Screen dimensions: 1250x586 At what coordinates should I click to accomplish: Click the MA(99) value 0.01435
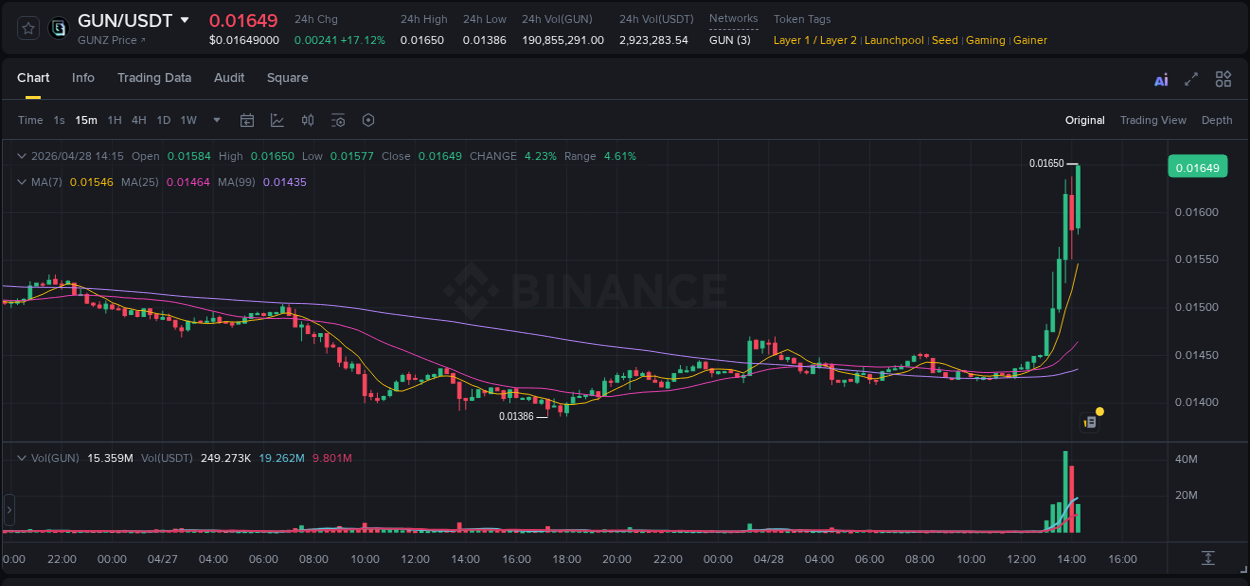284,182
